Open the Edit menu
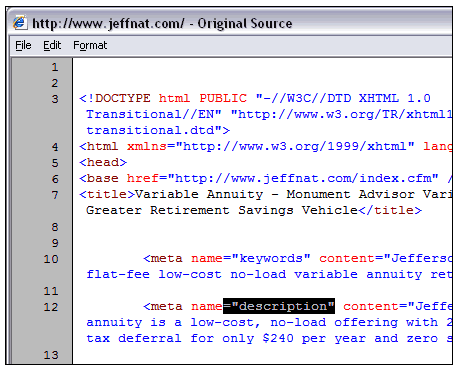 52,45
